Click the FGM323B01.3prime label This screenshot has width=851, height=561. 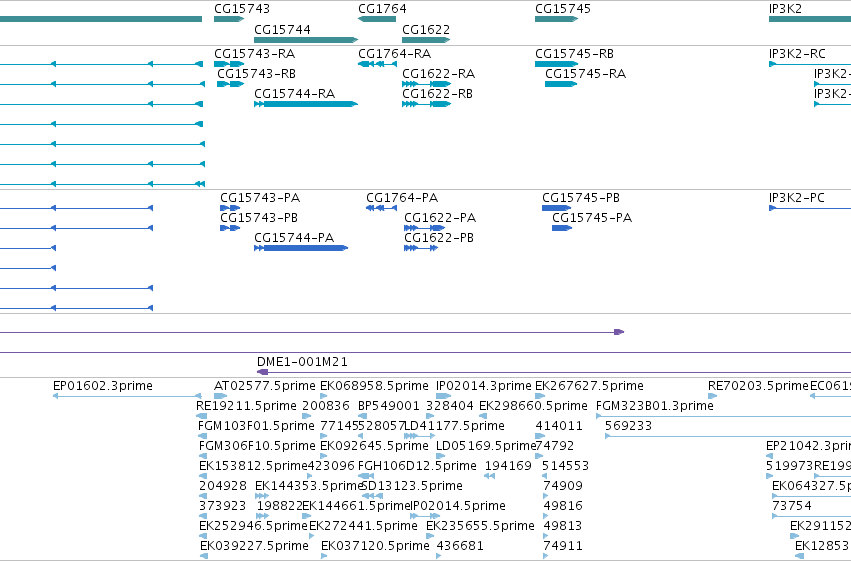[x=655, y=406]
